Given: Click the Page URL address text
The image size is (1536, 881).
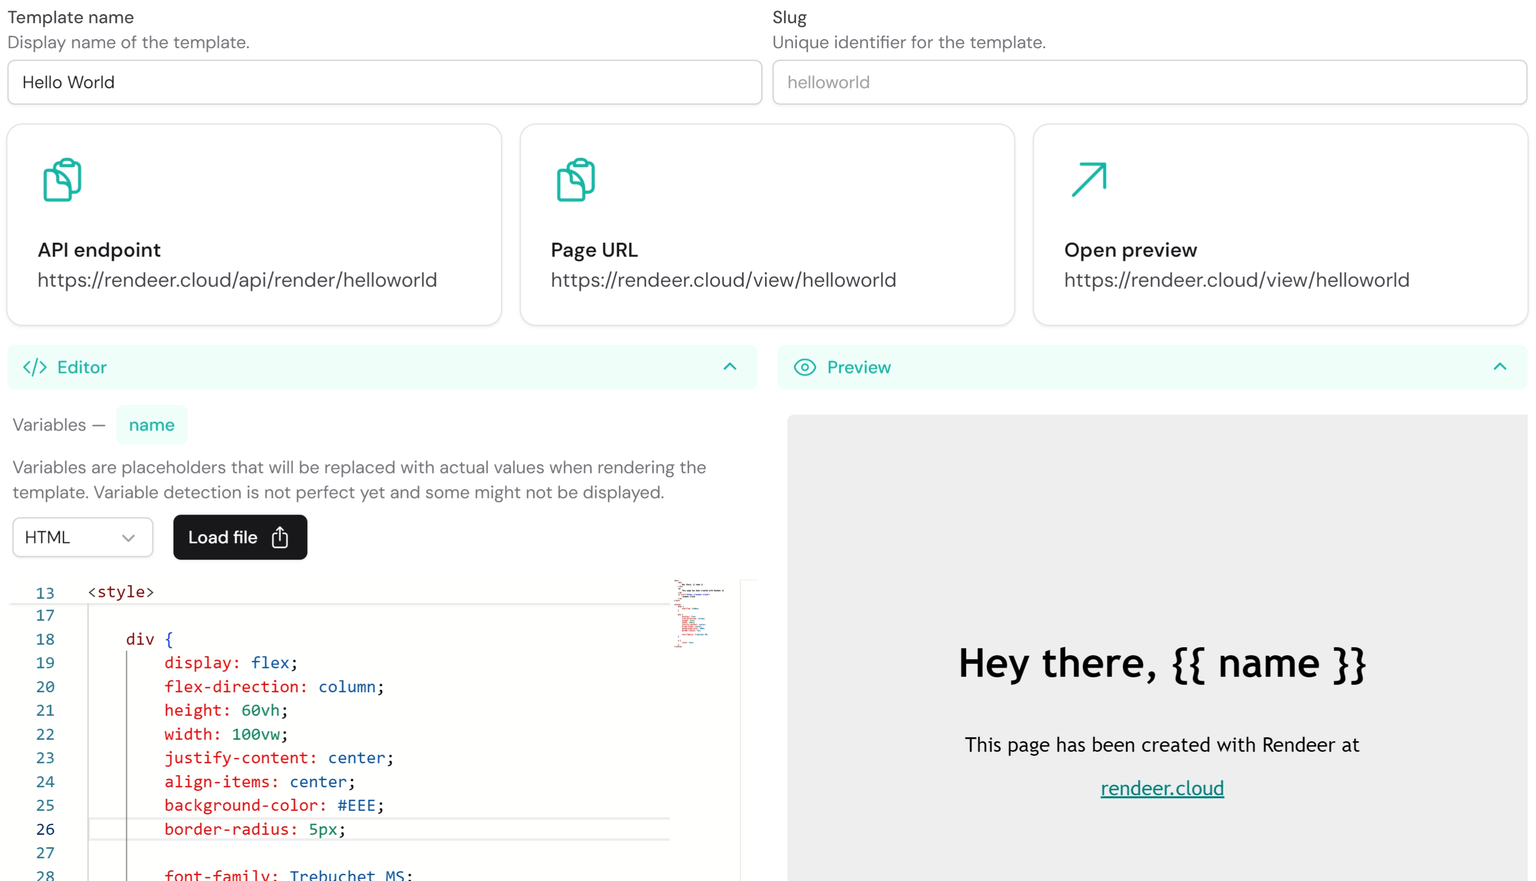Looking at the screenshot, I should point(723,280).
